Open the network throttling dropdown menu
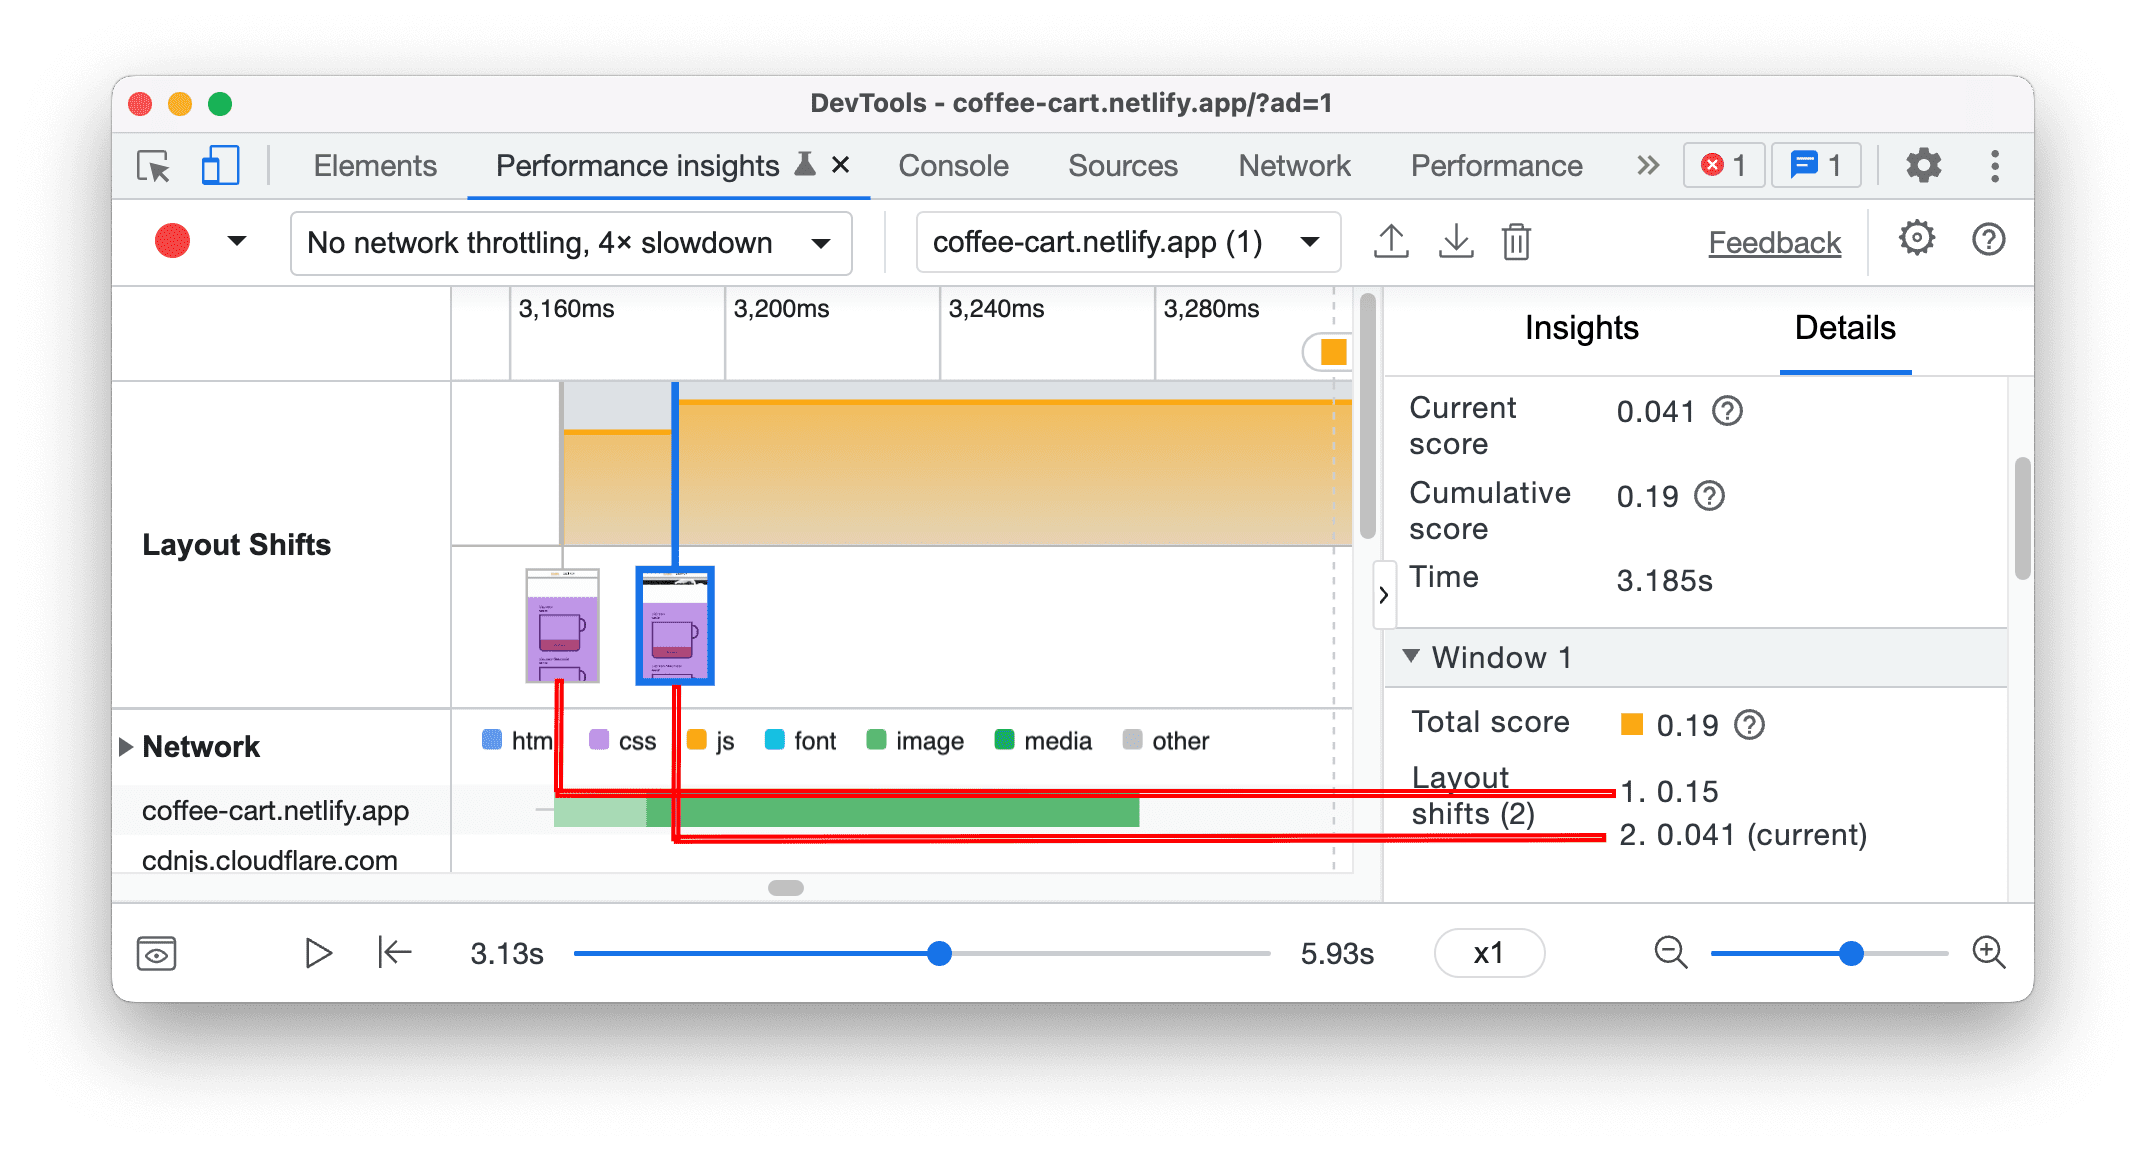This screenshot has width=2146, height=1150. (x=568, y=241)
